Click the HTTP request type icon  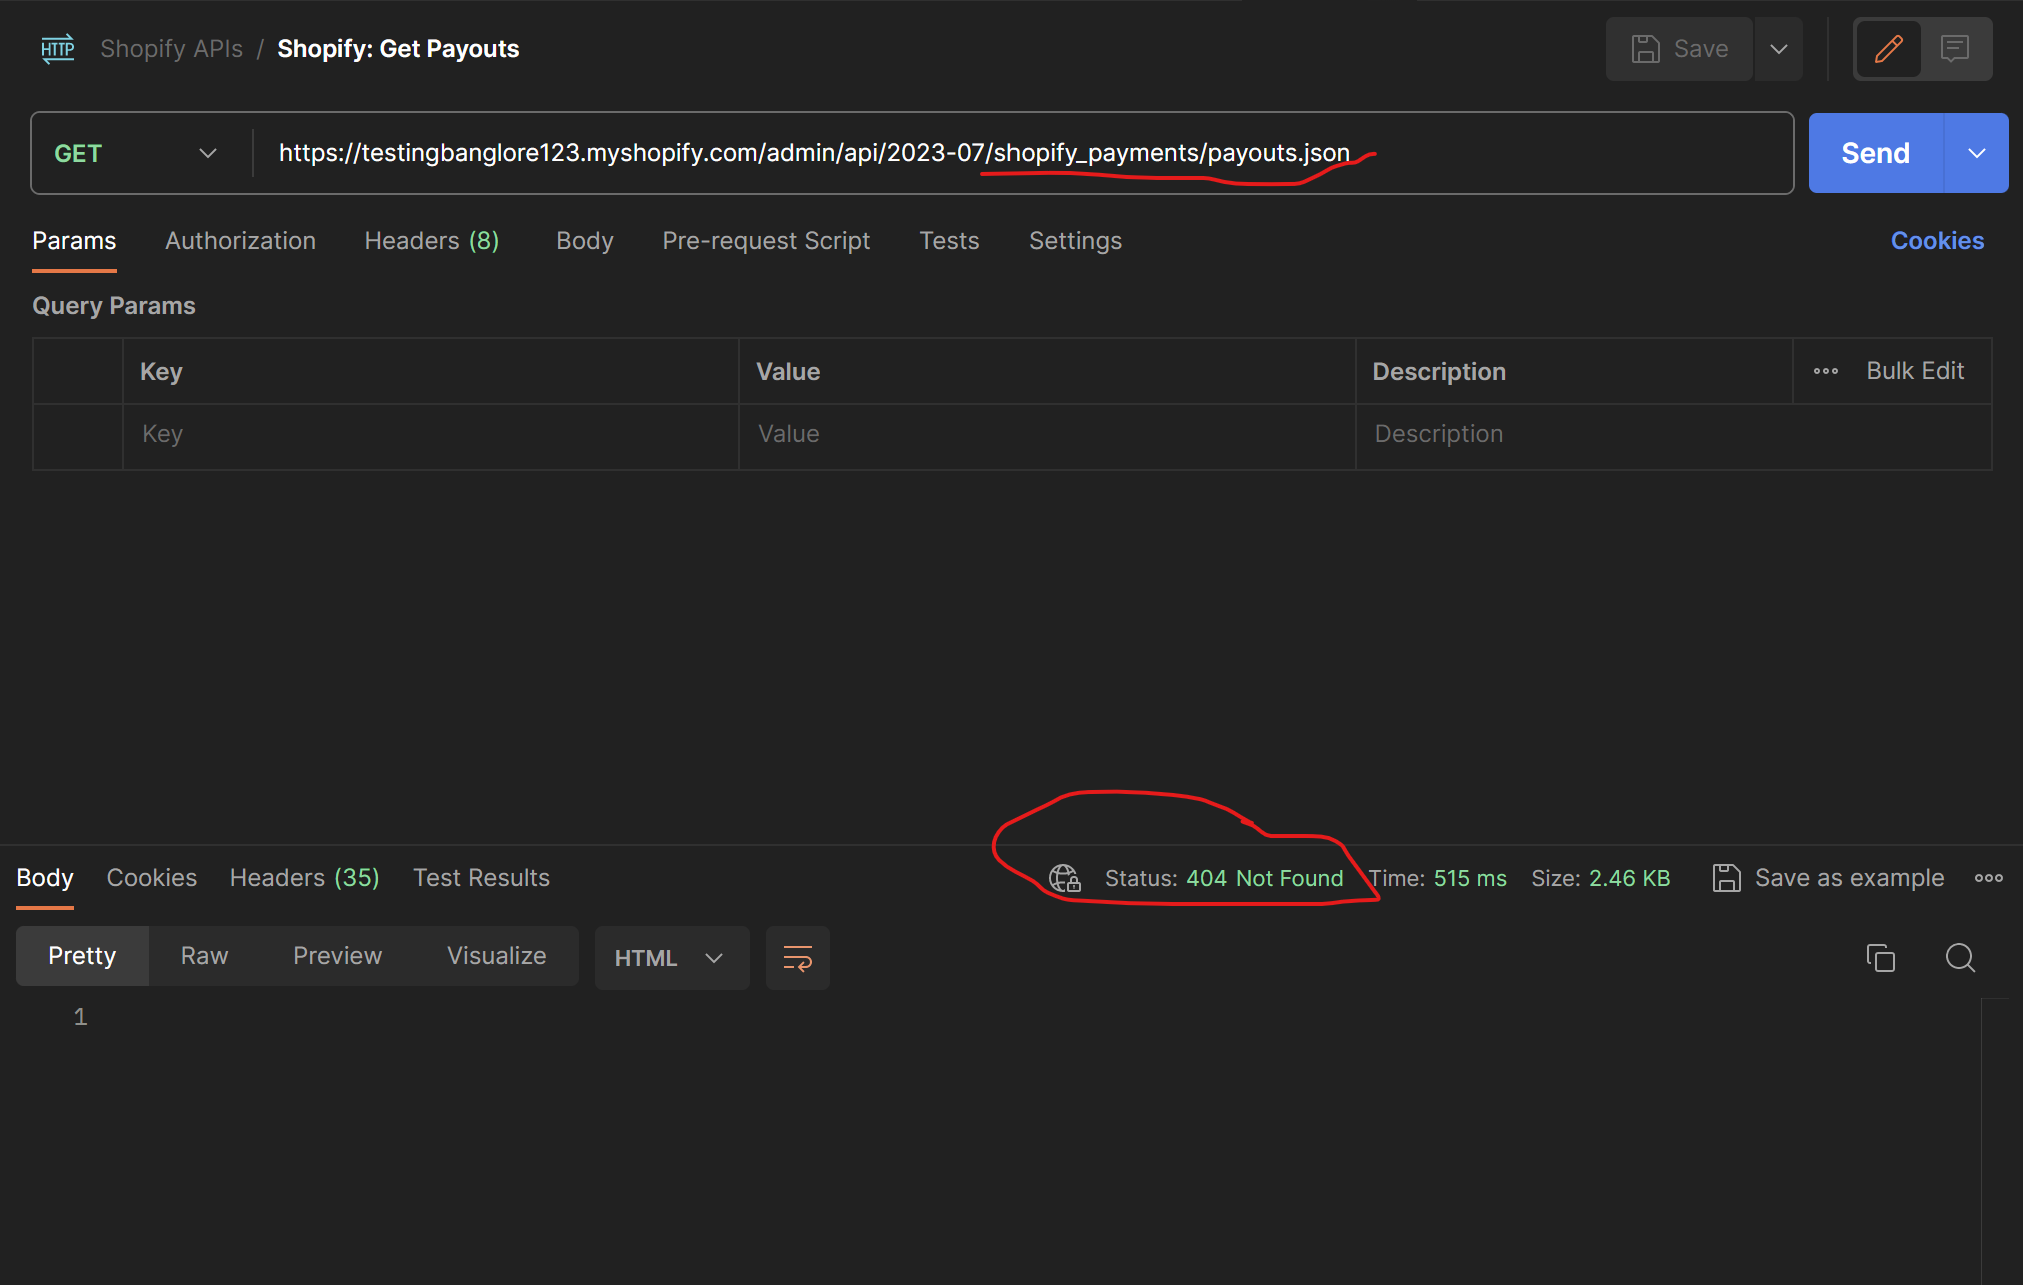58,49
